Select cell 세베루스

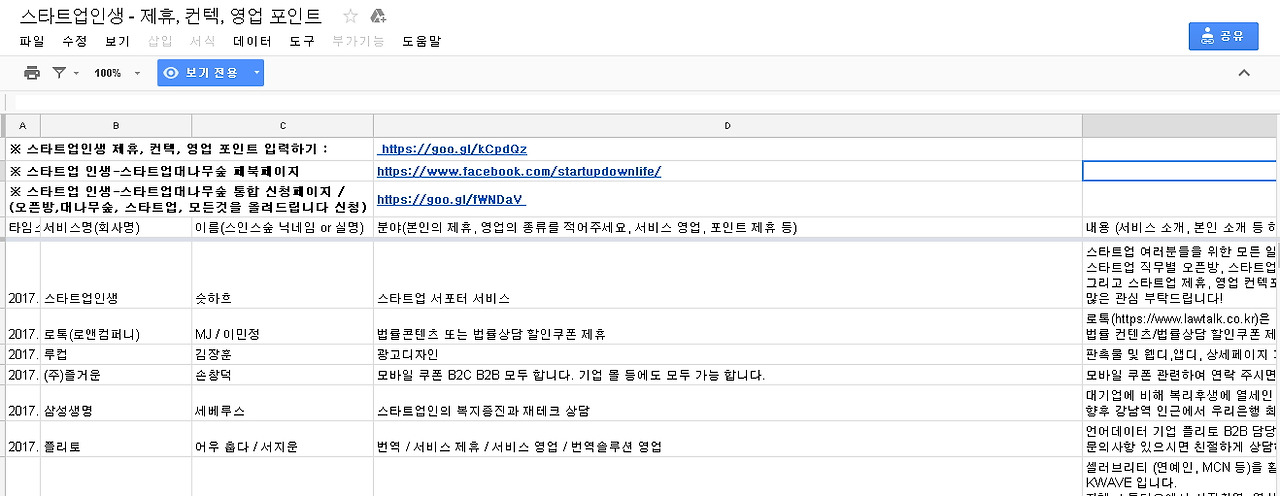283,403
